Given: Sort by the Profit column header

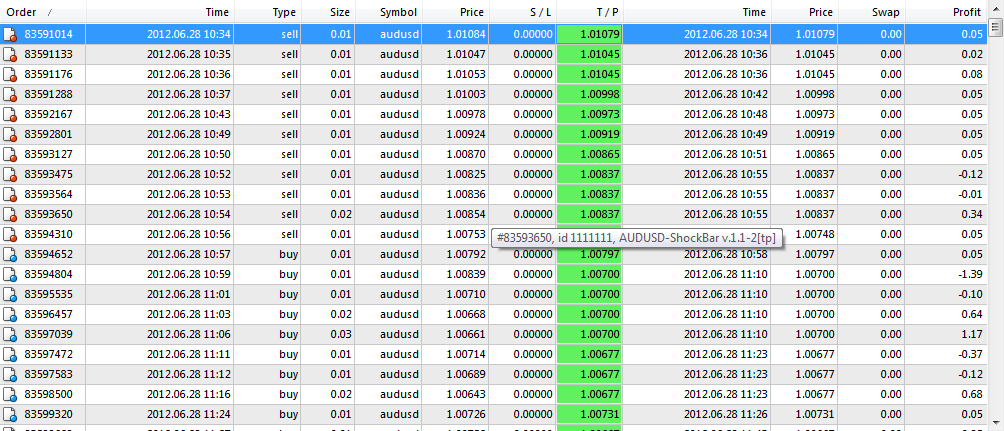Looking at the screenshot, I should click(946, 12).
